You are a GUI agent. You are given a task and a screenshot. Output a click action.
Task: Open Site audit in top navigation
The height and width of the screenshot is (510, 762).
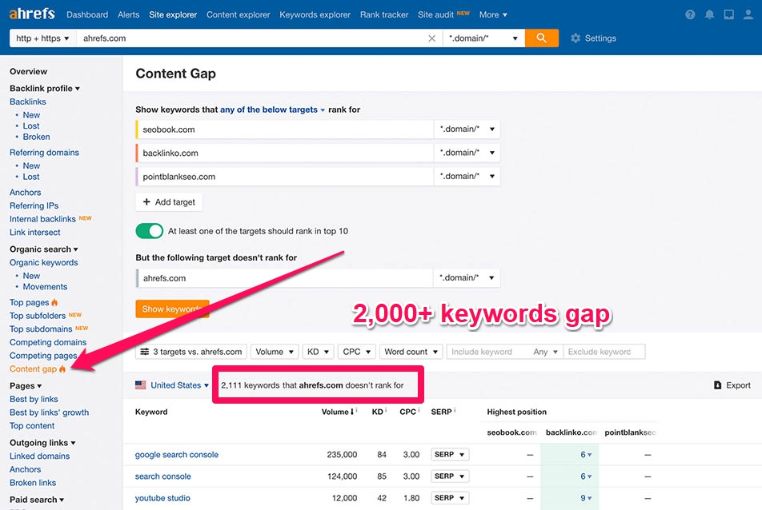tap(435, 15)
